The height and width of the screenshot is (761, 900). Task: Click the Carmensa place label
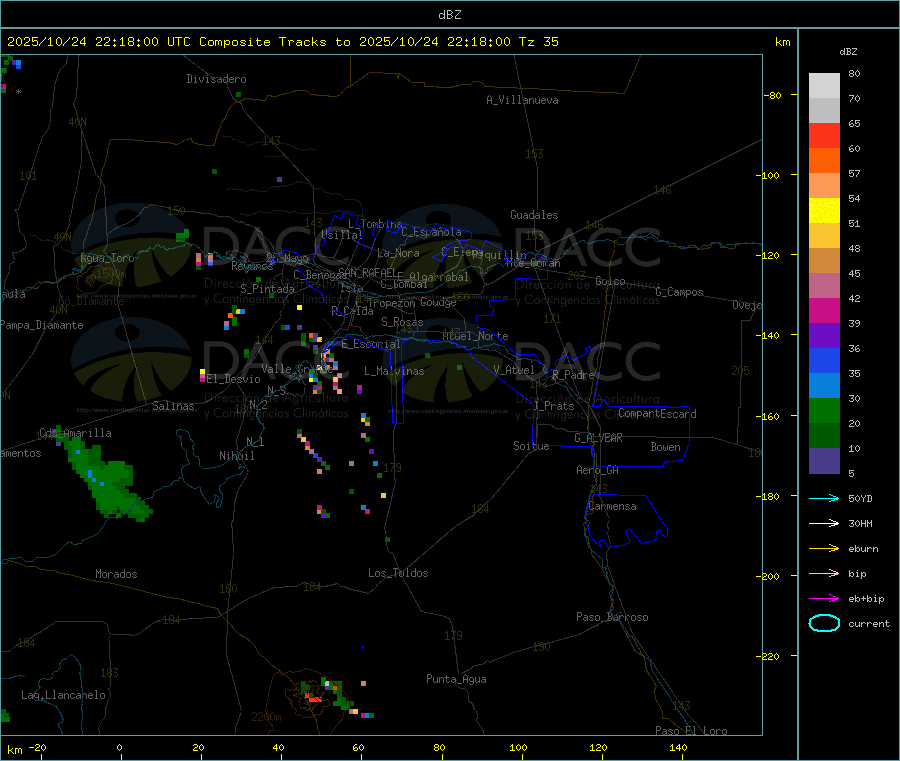point(612,506)
